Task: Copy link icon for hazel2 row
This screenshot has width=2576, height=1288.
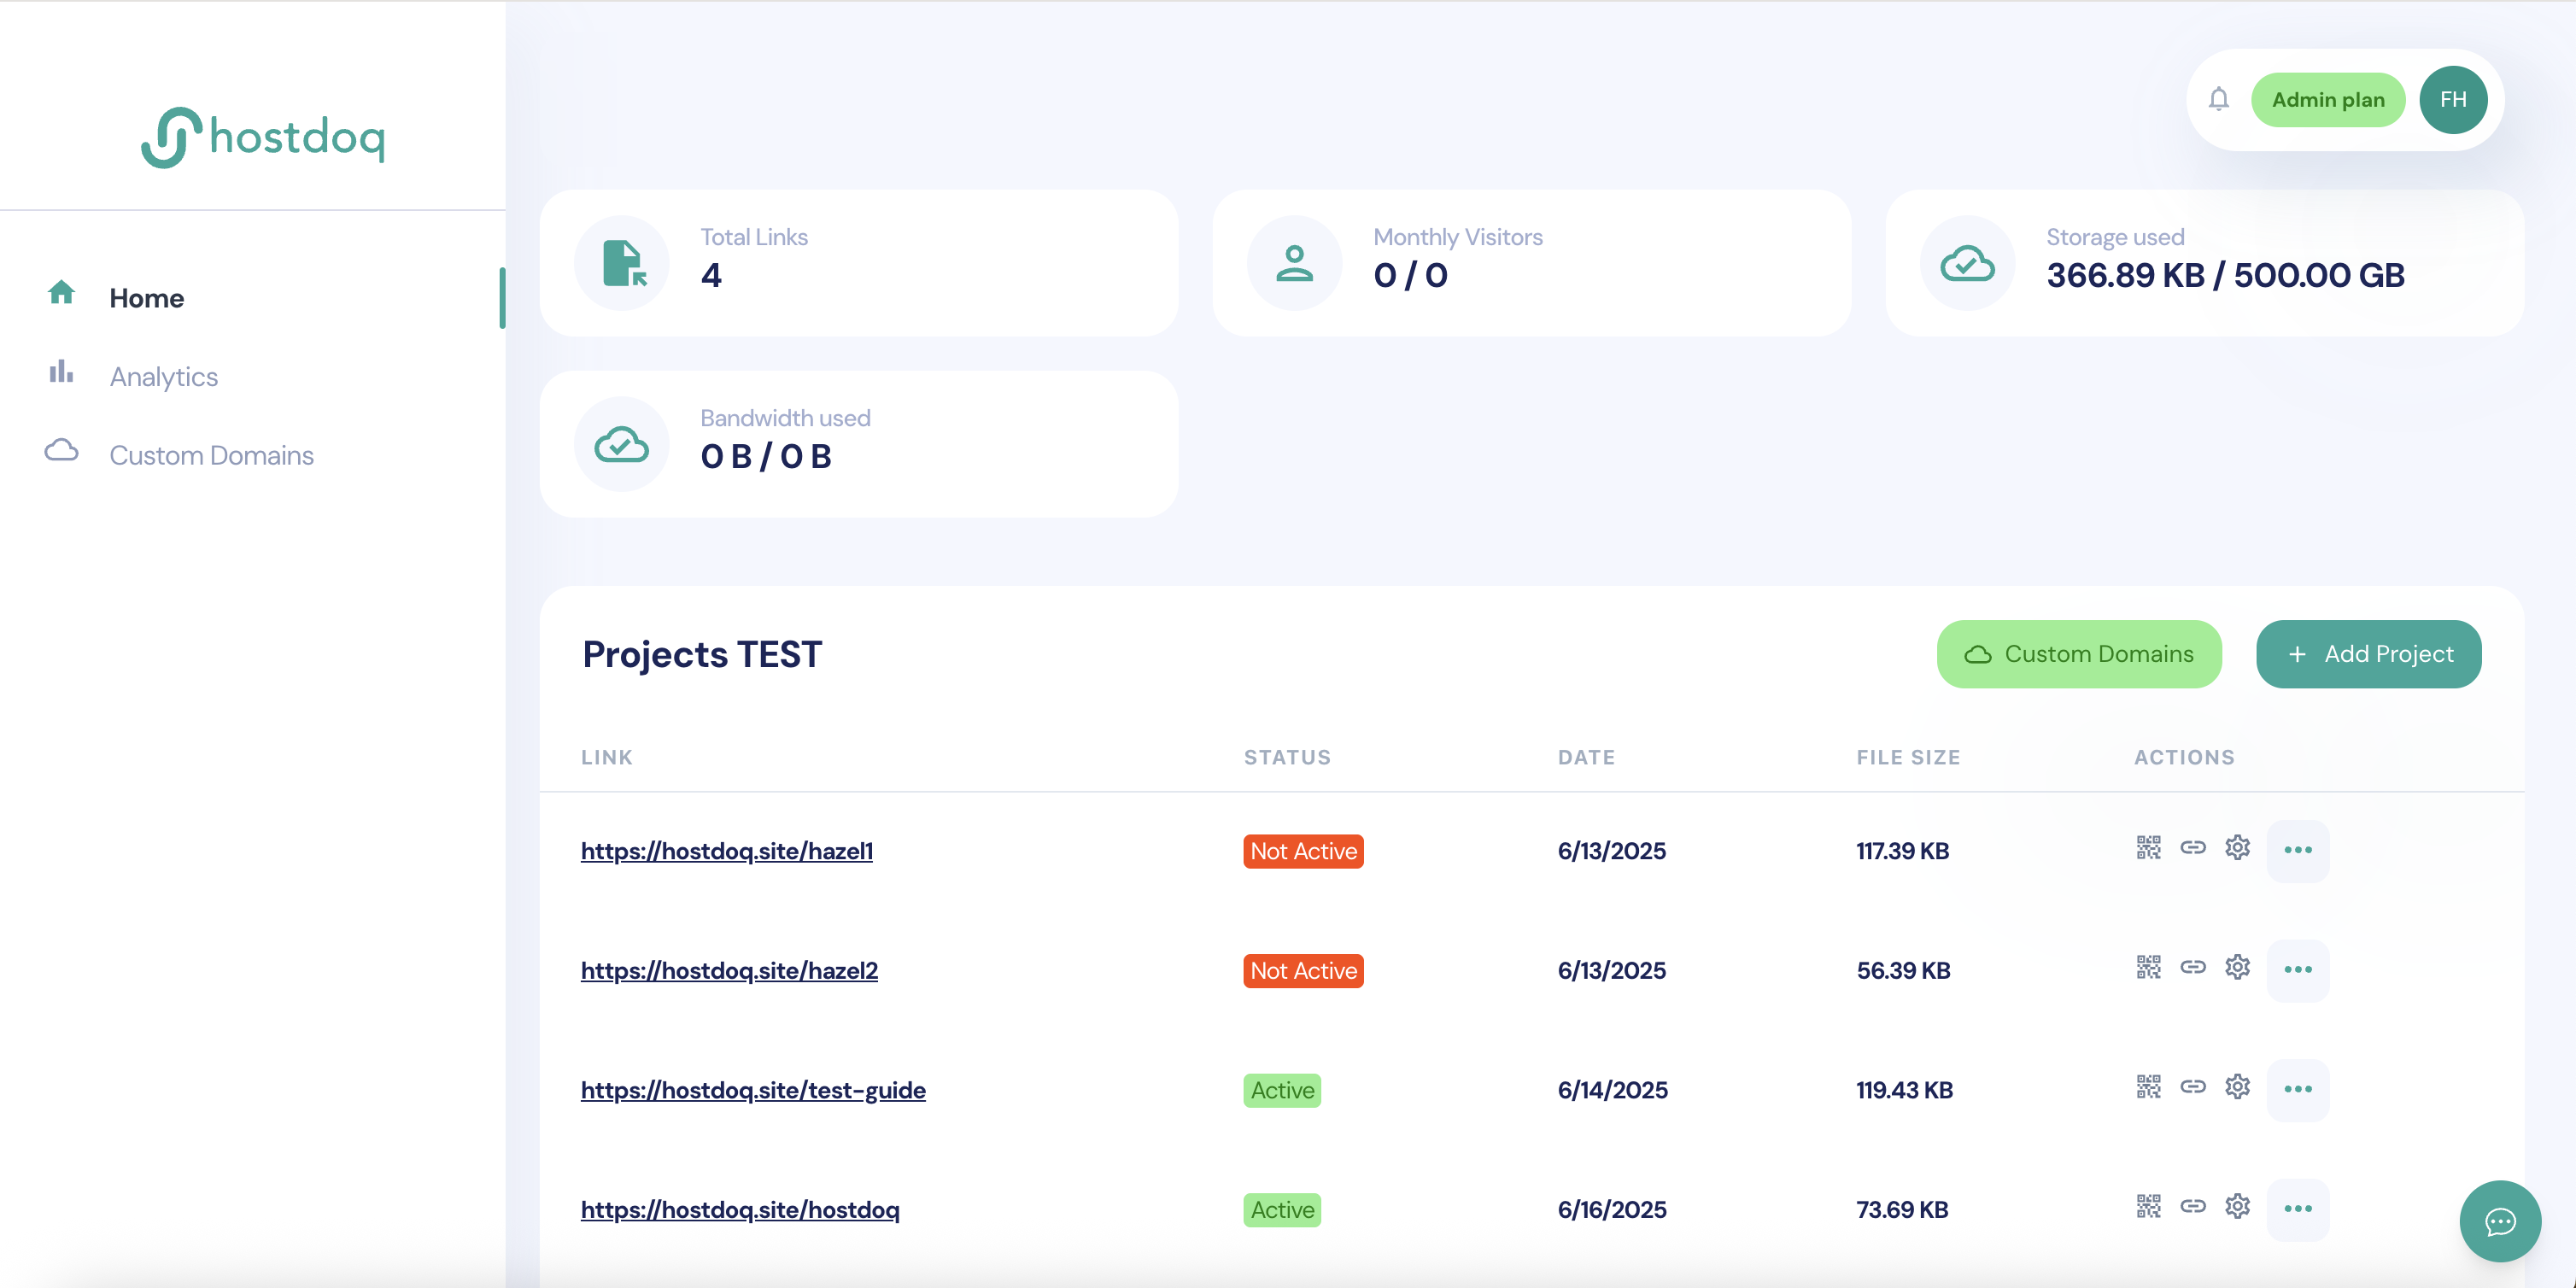Action: 2192,967
